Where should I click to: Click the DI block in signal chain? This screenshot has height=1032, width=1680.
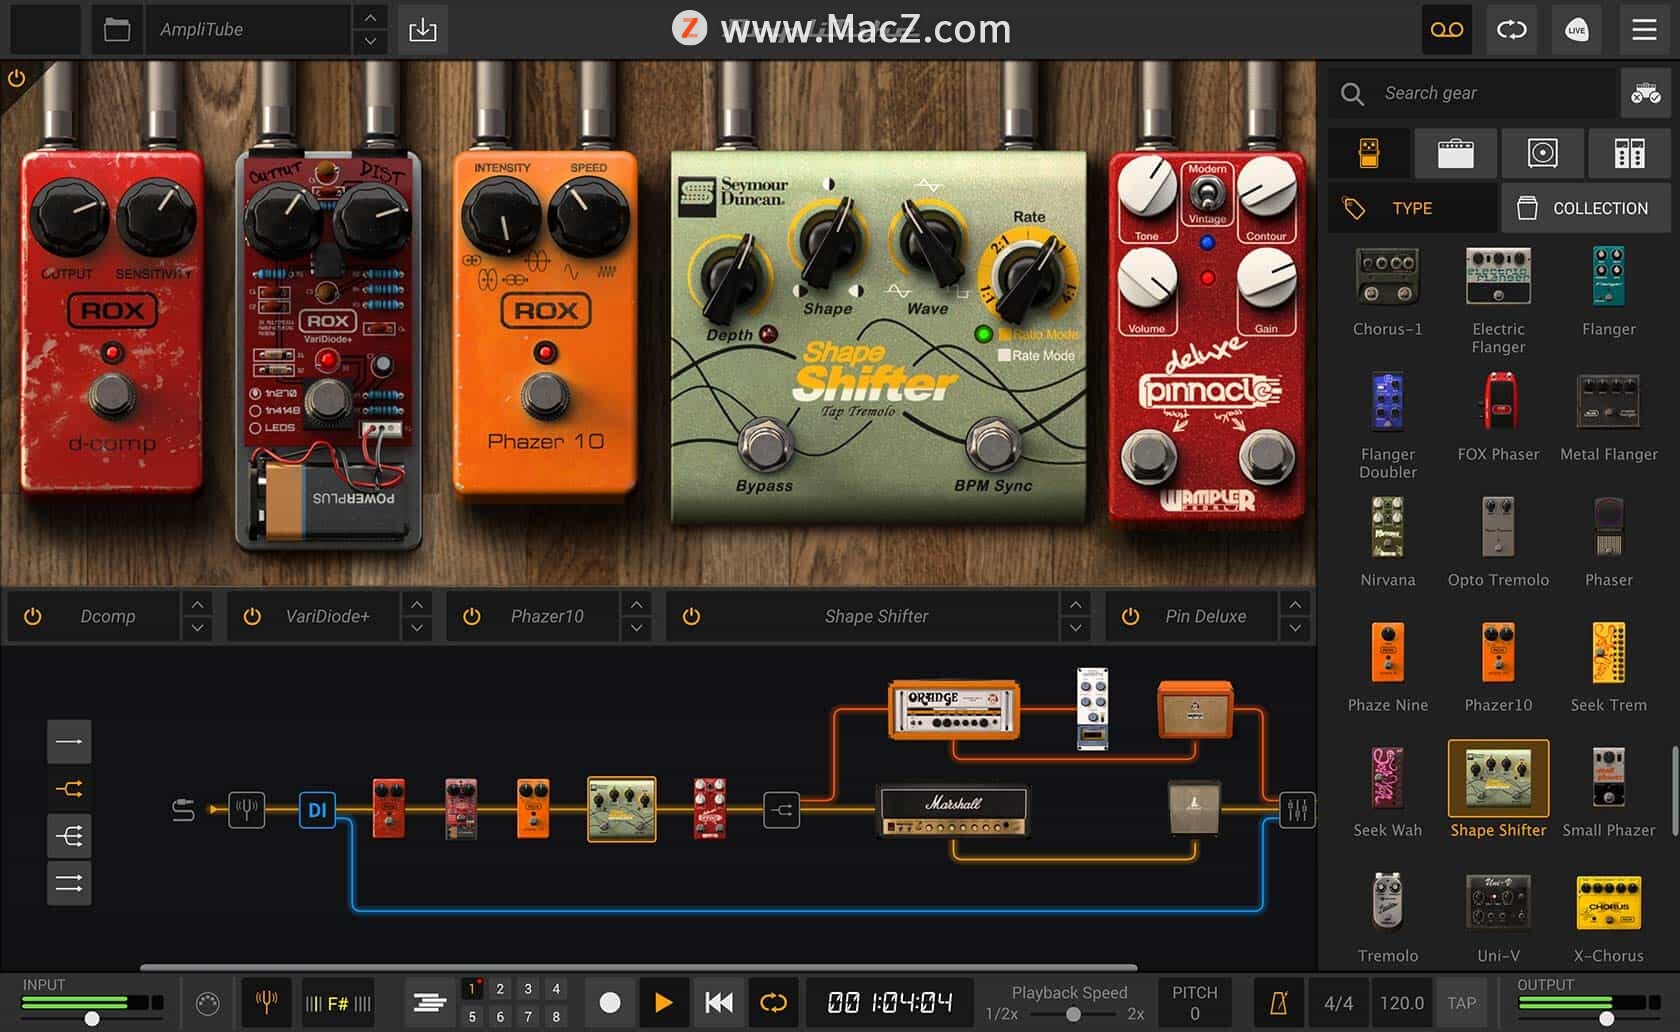pos(317,809)
